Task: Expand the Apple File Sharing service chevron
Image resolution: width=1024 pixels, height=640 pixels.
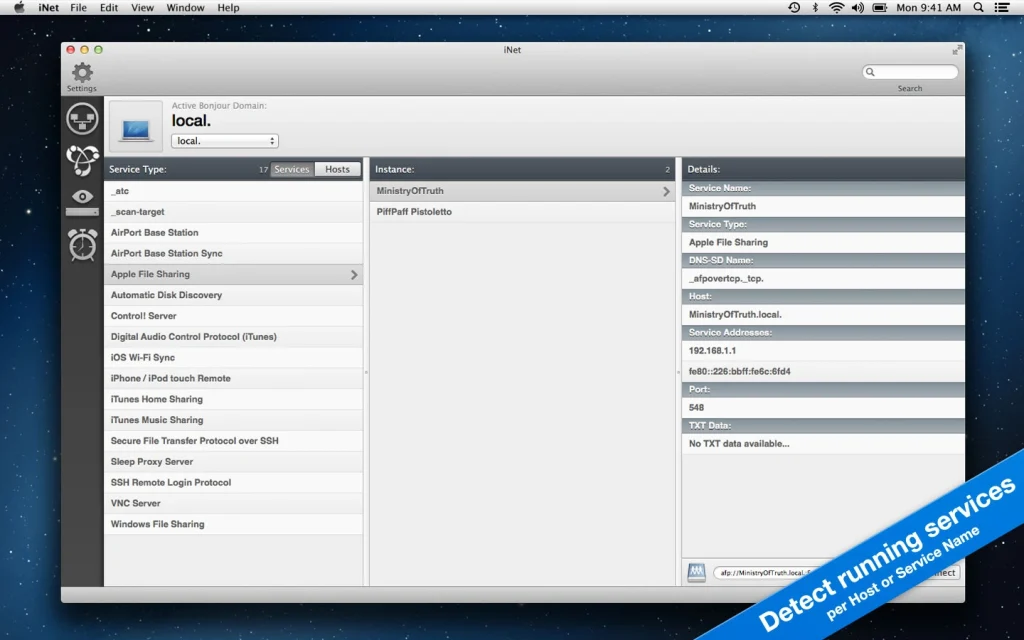Action: point(352,273)
